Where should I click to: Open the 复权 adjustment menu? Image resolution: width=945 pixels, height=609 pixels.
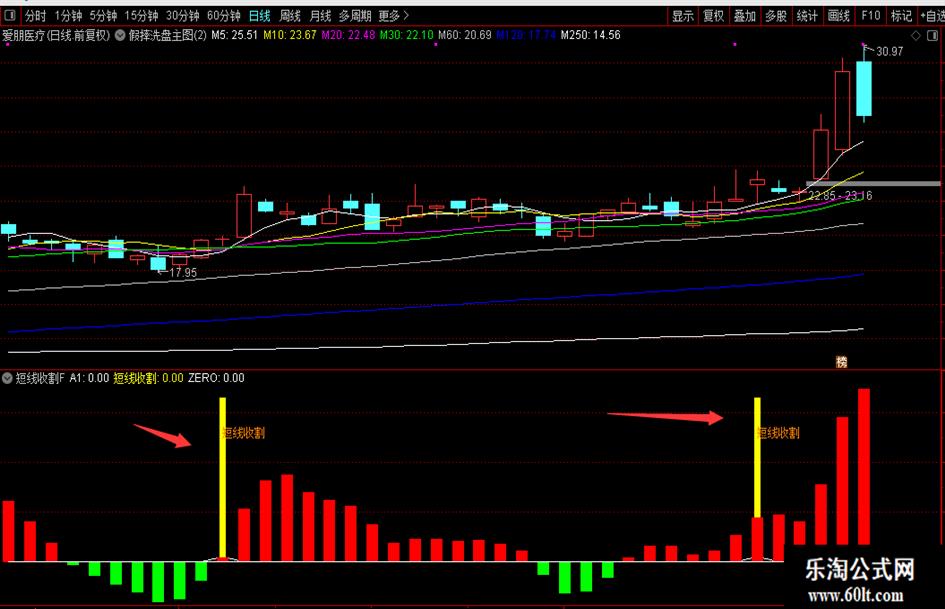click(714, 16)
